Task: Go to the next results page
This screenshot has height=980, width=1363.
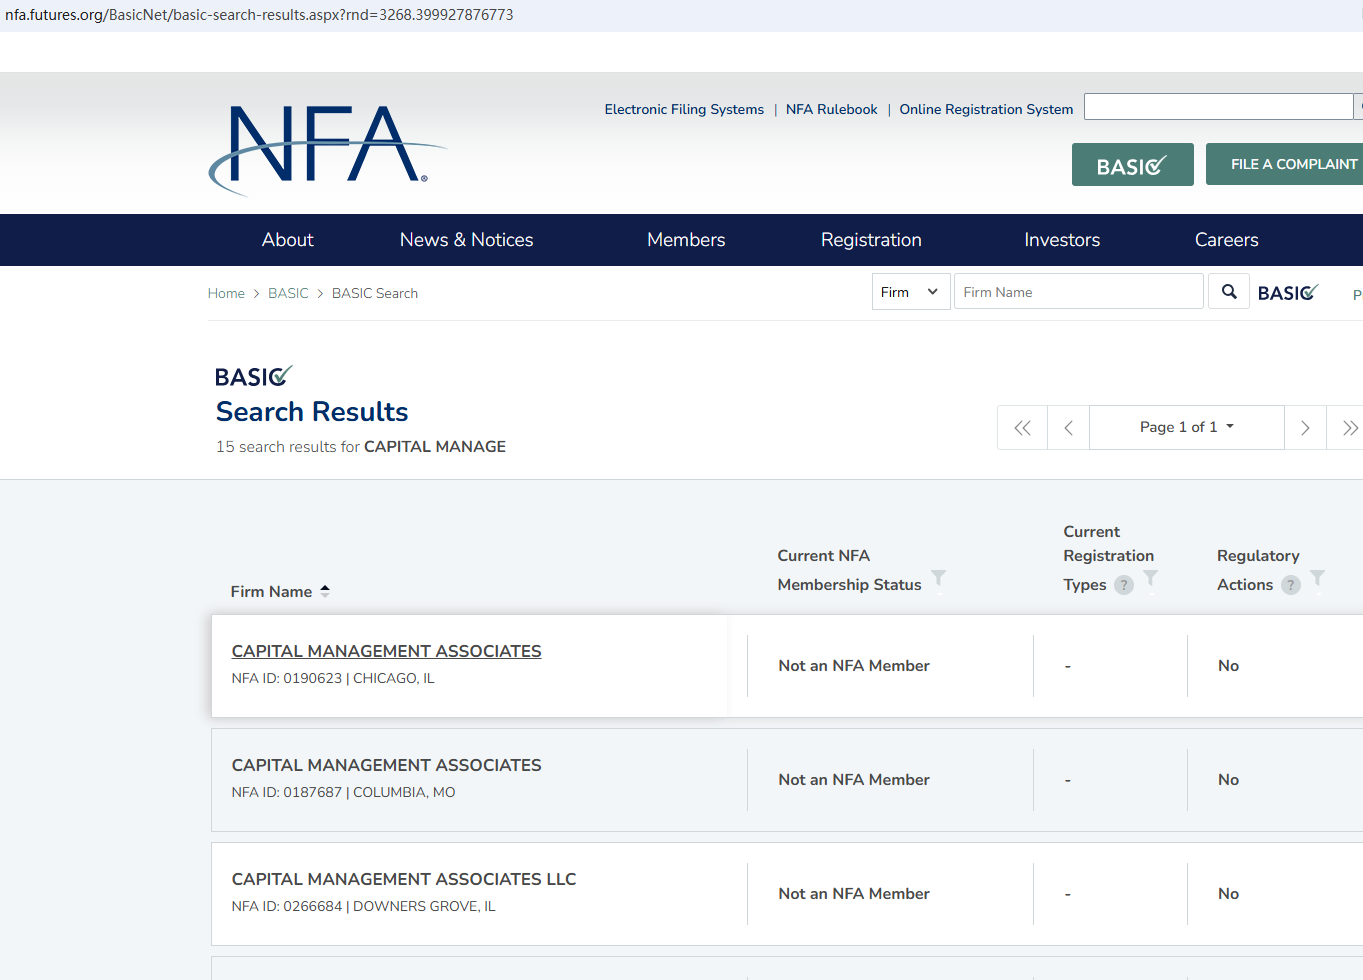Action: [1305, 428]
